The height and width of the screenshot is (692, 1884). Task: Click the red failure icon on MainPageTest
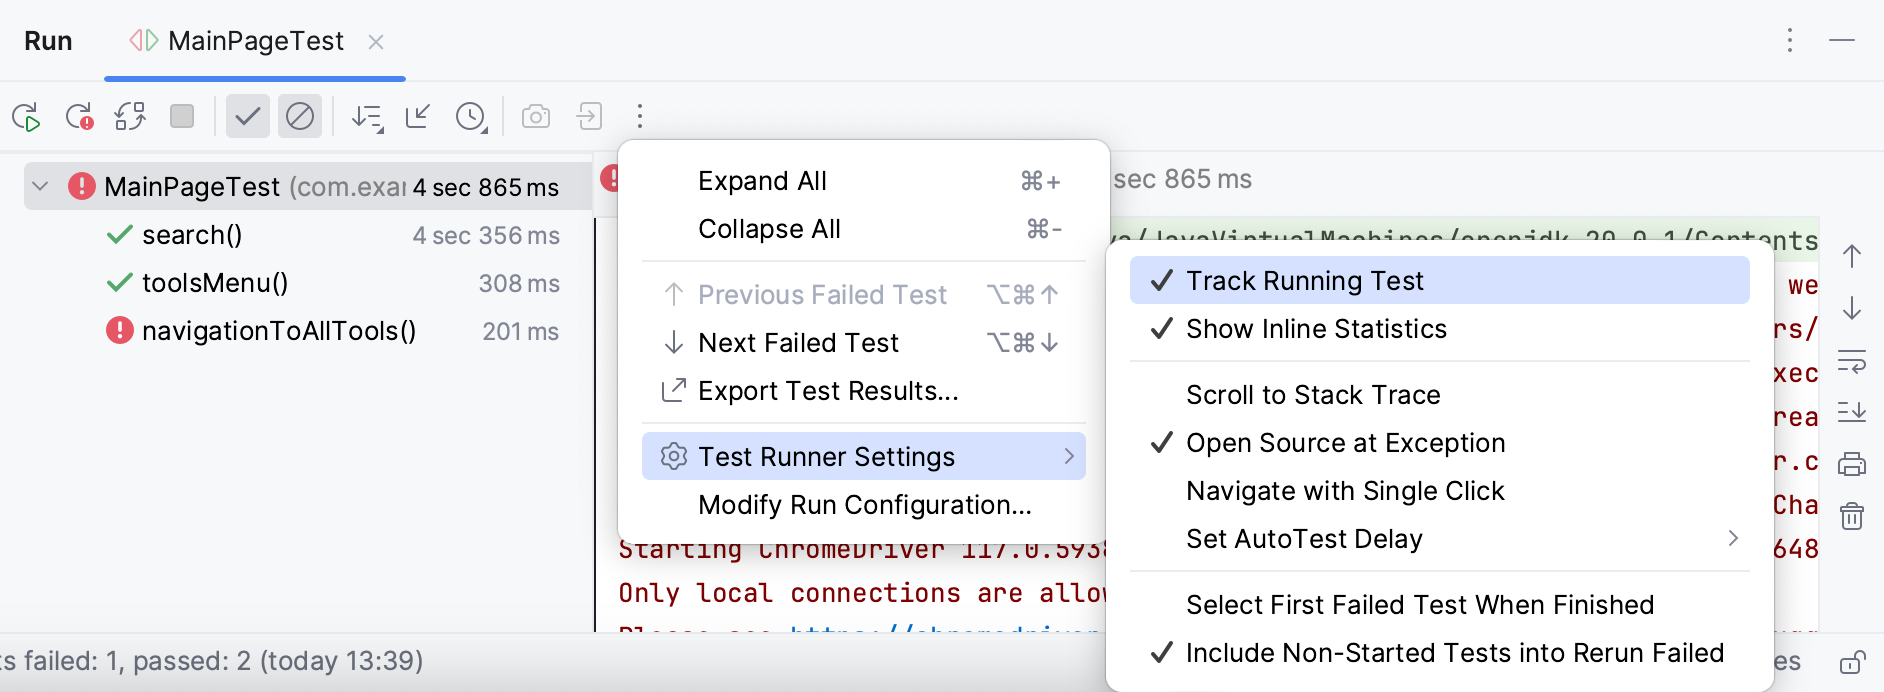[82, 186]
